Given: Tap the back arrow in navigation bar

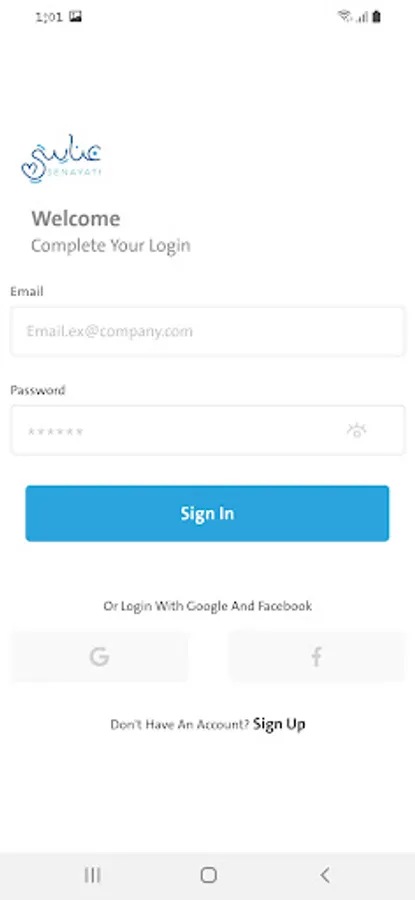Looking at the screenshot, I should 325,875.
